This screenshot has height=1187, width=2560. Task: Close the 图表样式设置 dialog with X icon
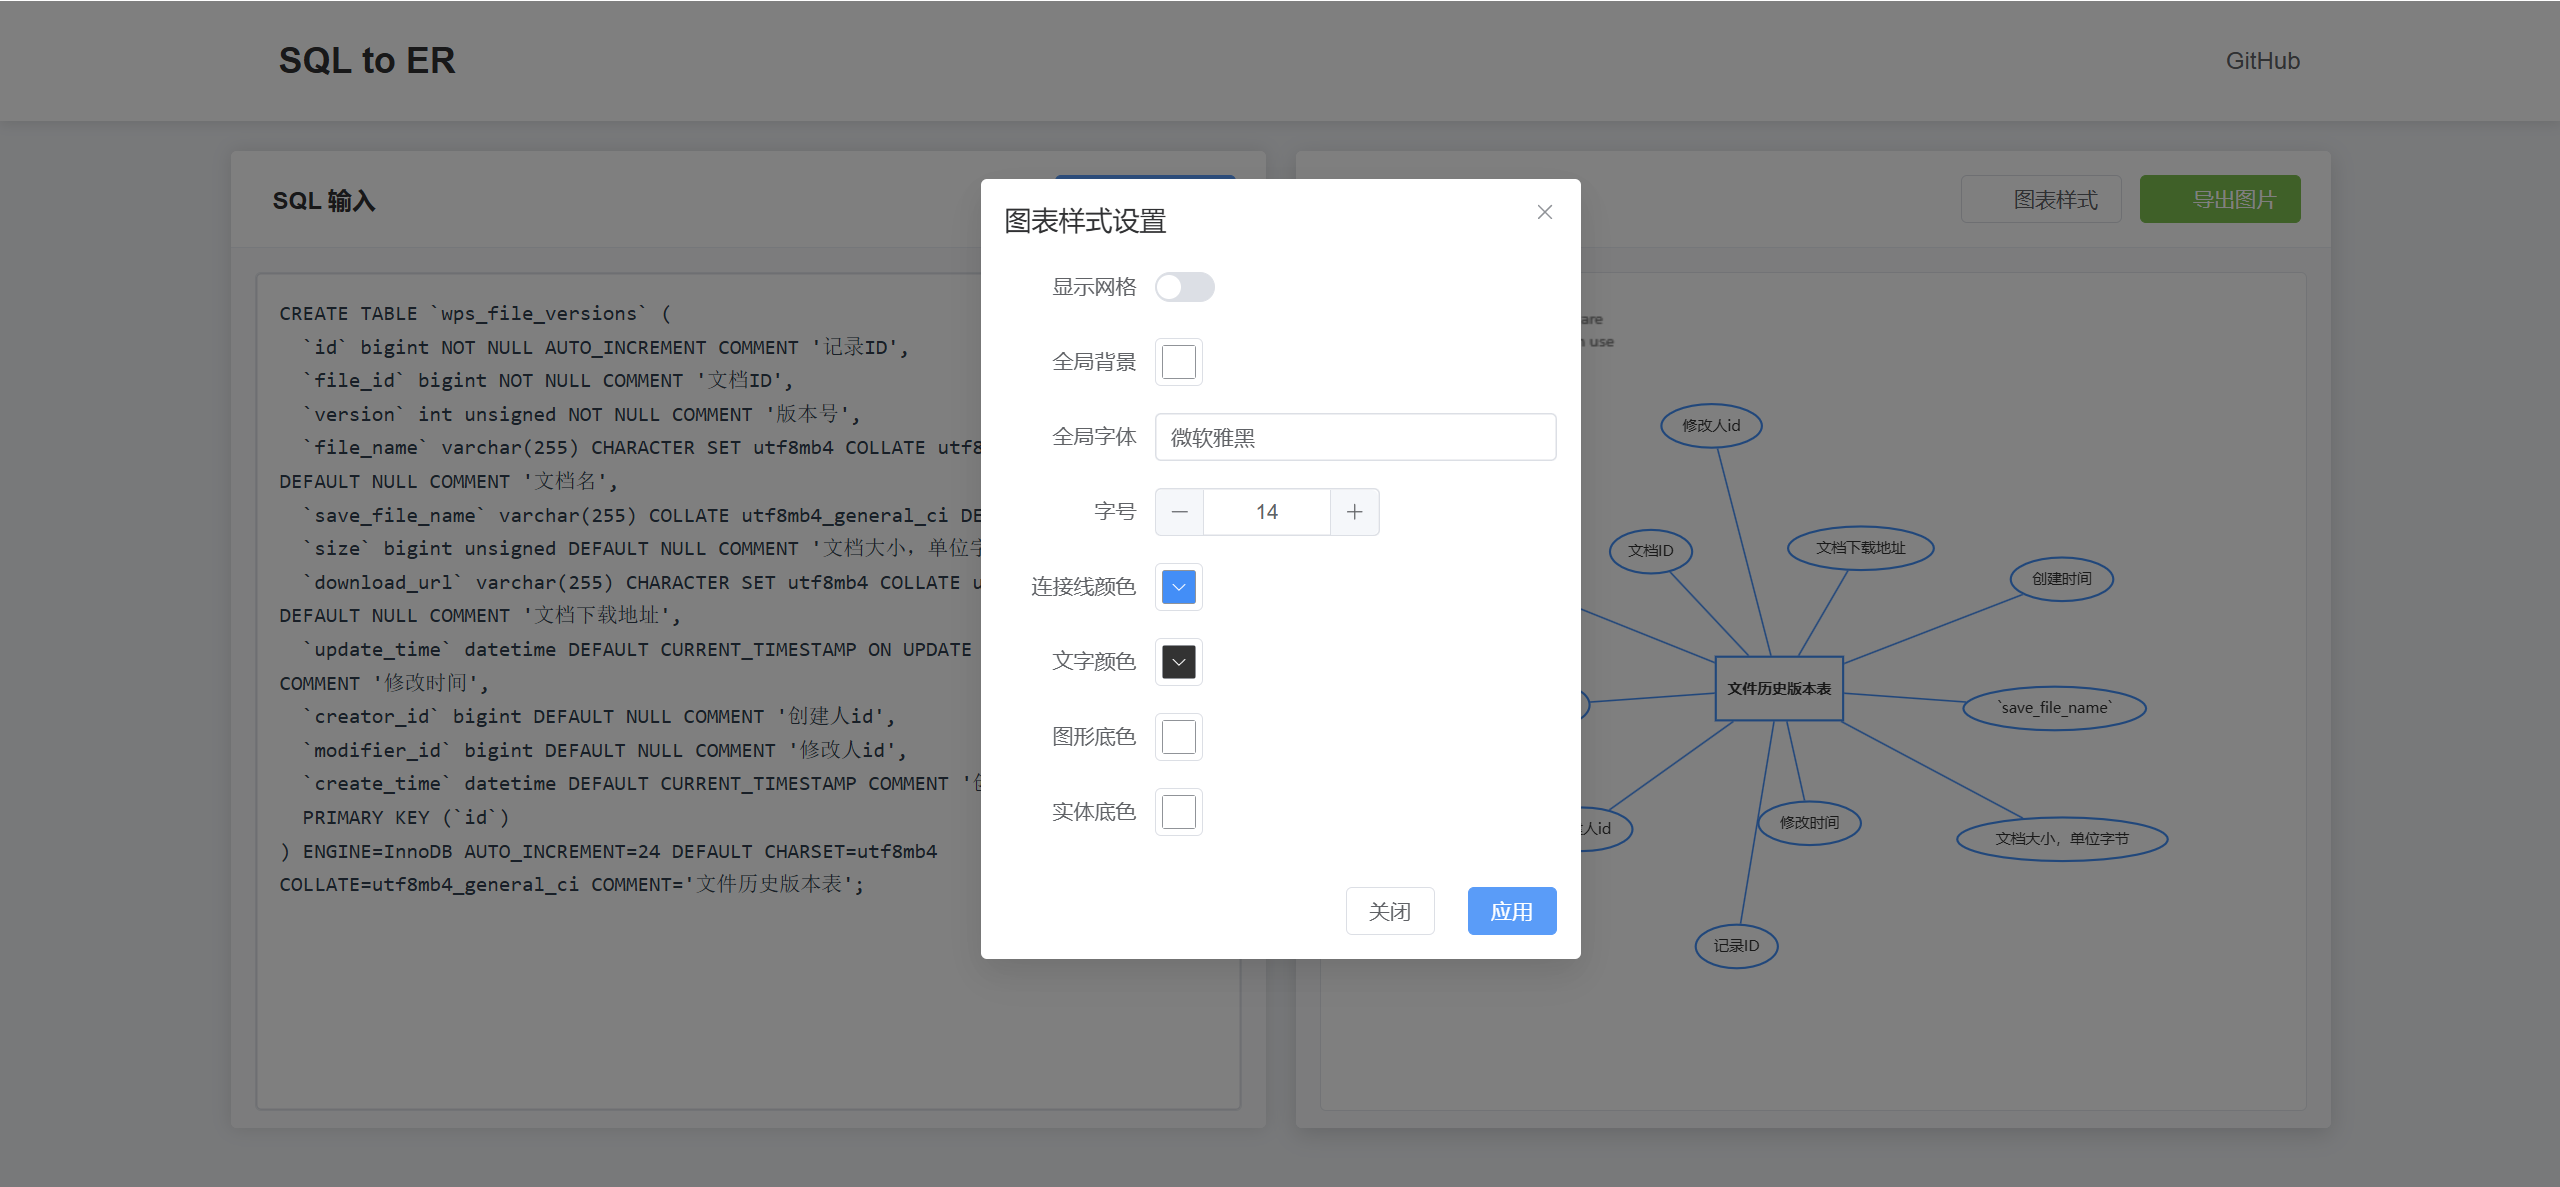1544,212
